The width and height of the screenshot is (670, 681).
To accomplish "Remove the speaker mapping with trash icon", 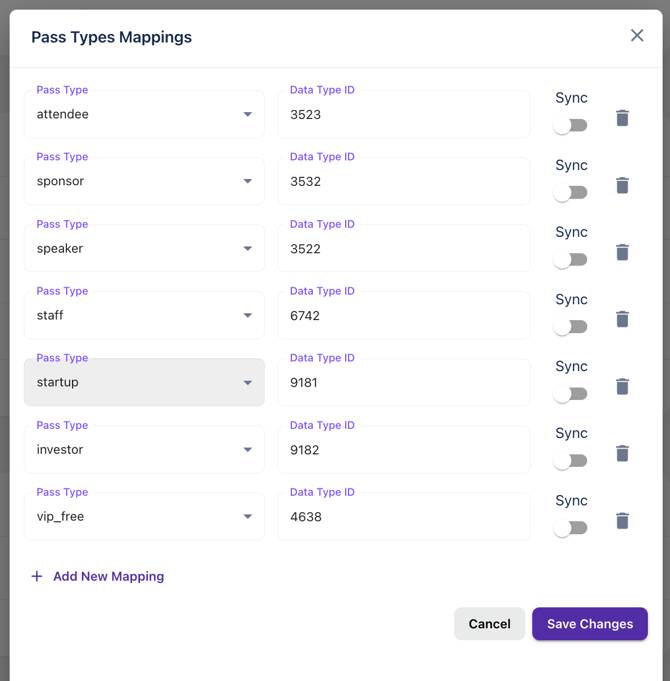I will coord(622,252).
